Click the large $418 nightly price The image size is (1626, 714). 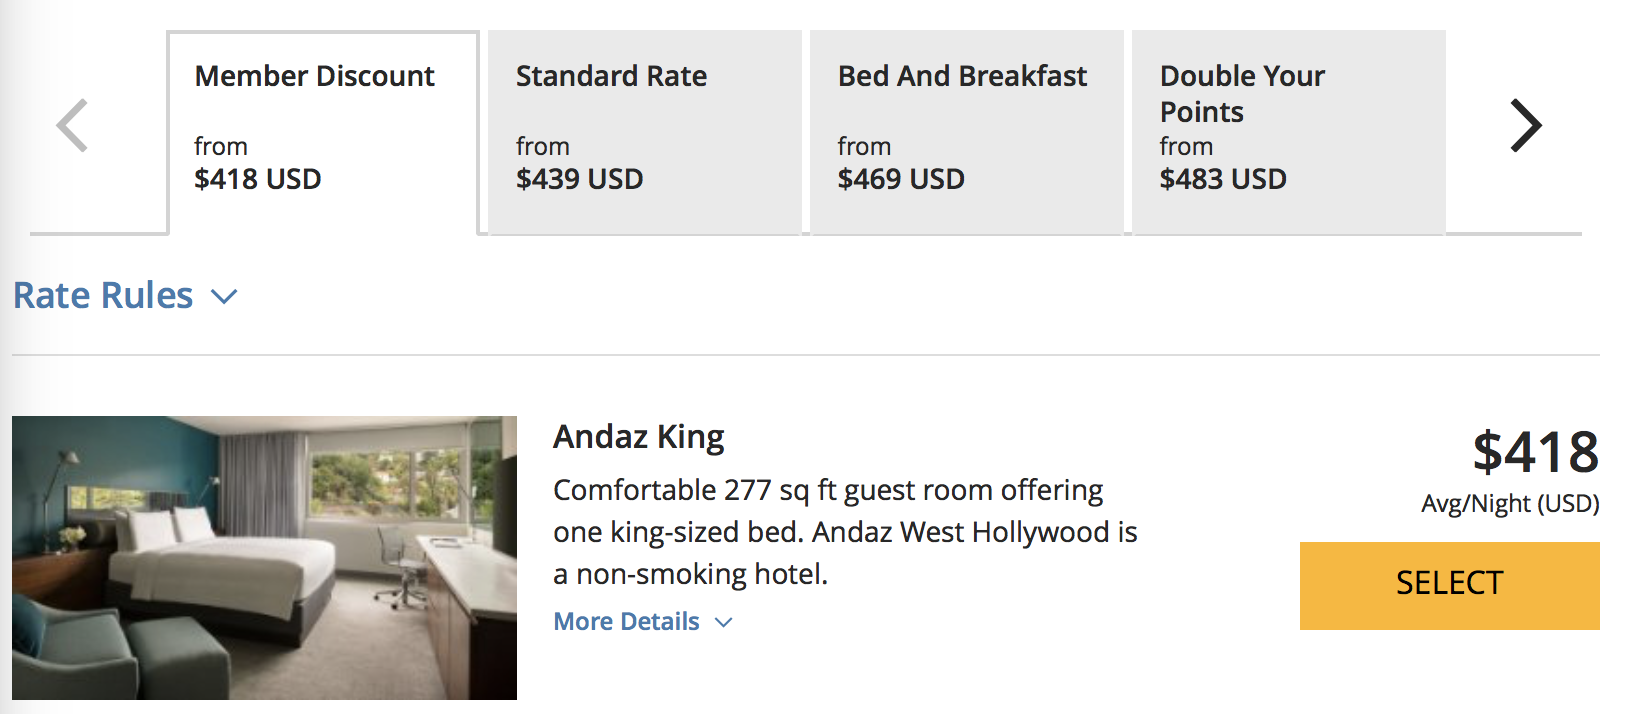point(1535,452)
